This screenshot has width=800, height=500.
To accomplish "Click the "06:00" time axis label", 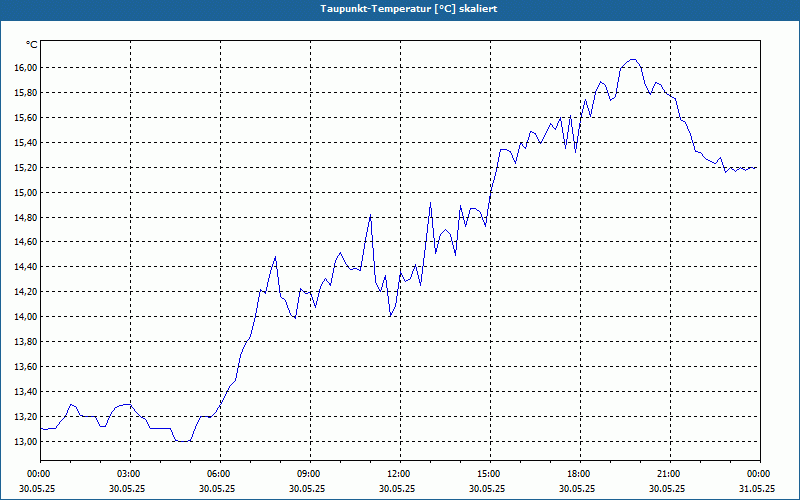I will click(217, 474).
